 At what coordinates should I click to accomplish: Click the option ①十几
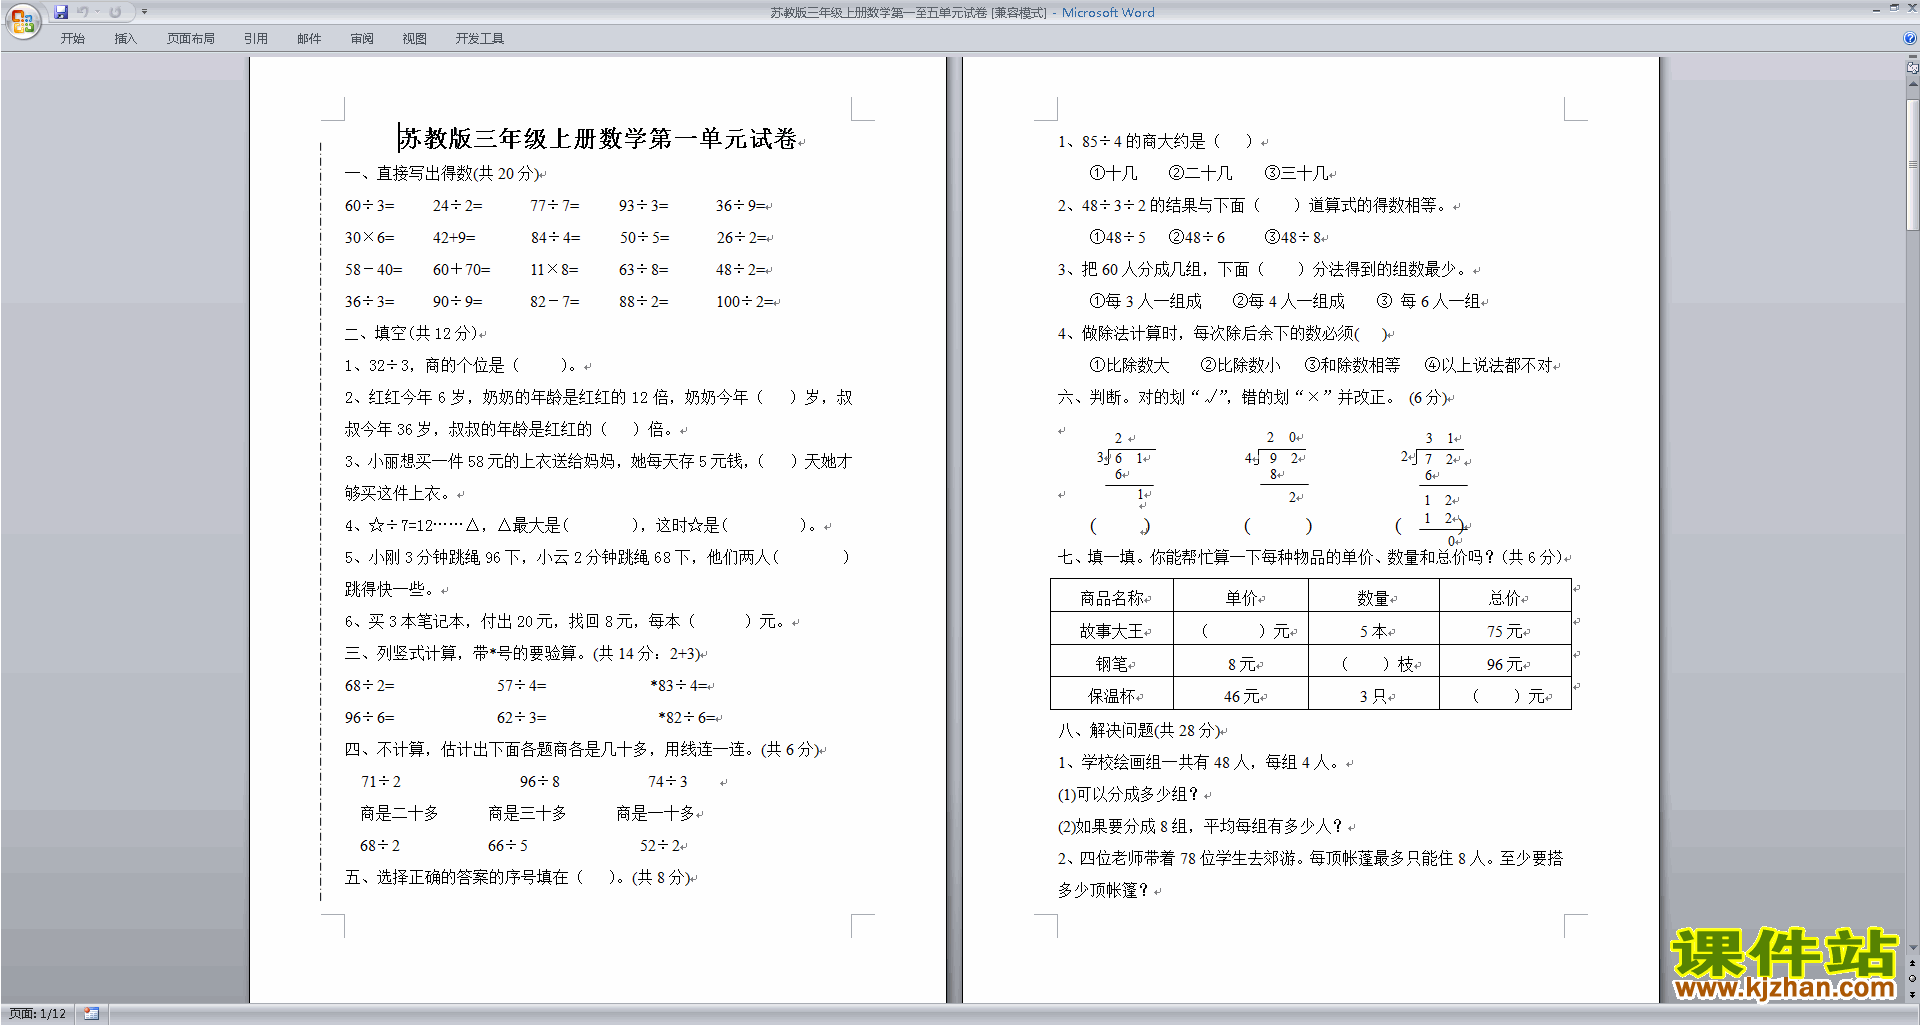tap(1113, 174)
